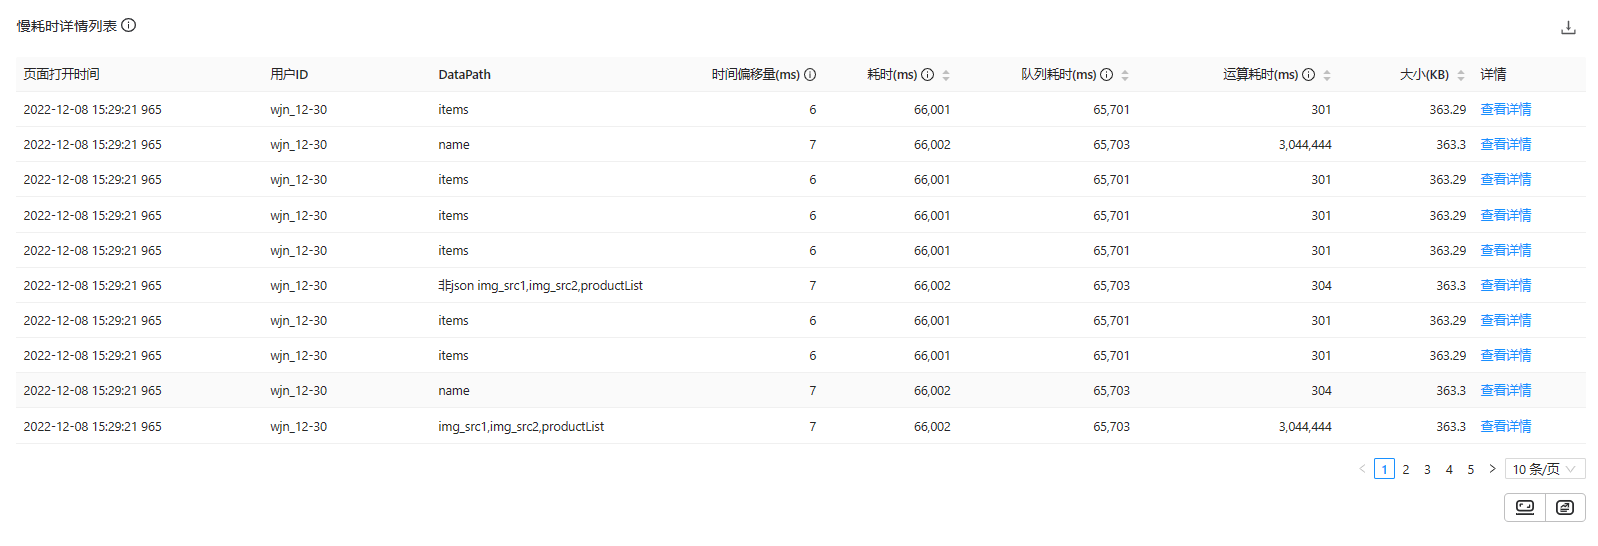Open the 10 条/页 page size dropdown
This screenshot has height=546, width=1598.
1544,469
